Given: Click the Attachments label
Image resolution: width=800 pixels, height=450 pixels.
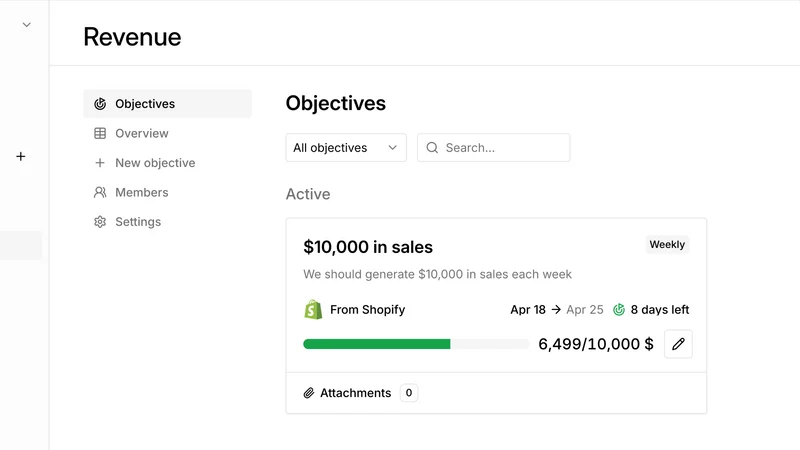Looking at the screenshot, I should pyautogui.click(x=356, y=393).
